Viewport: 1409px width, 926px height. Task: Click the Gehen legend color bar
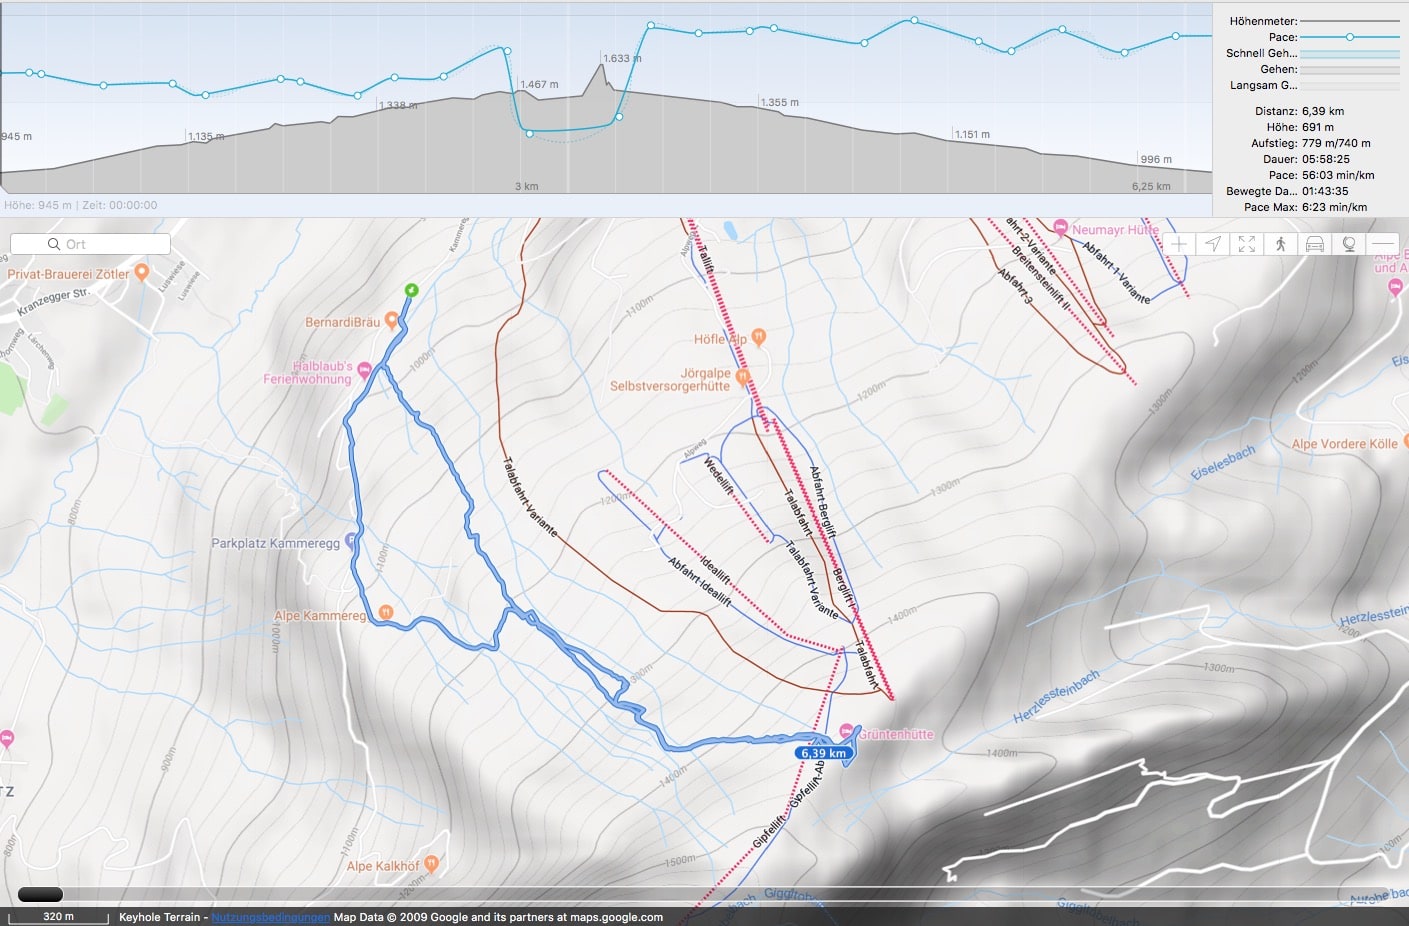click(x=1350, y=69)
